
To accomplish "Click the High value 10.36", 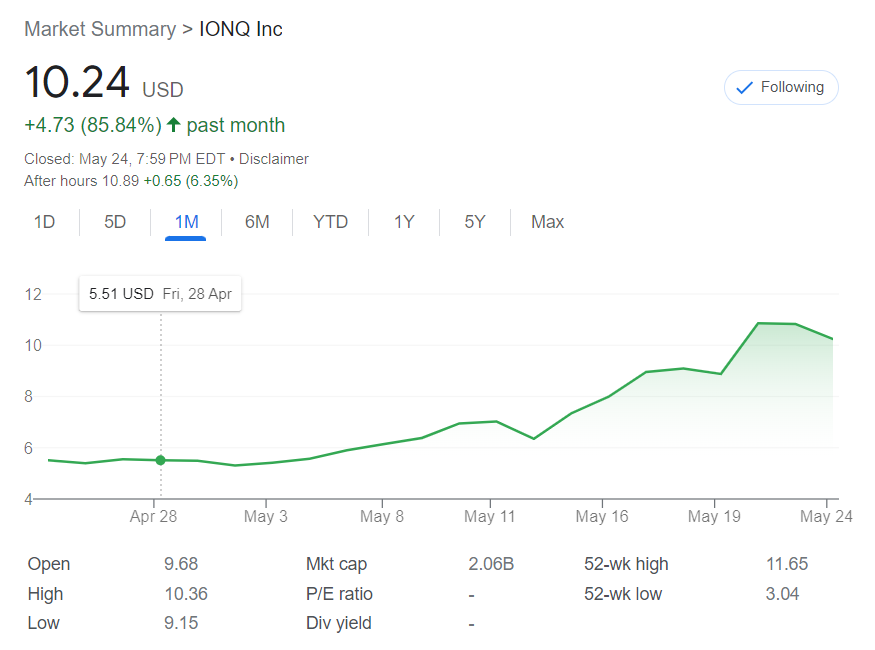I will click(186, 594).
